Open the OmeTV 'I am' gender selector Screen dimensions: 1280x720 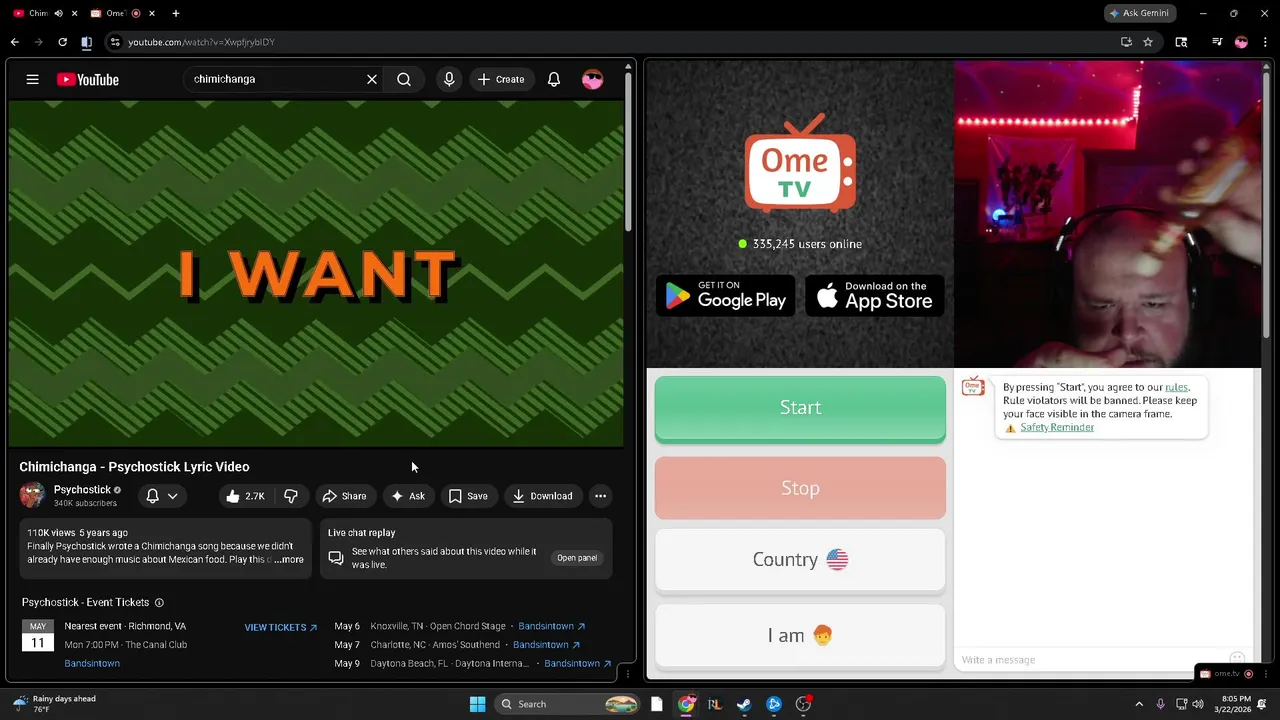tap(800, 635)
